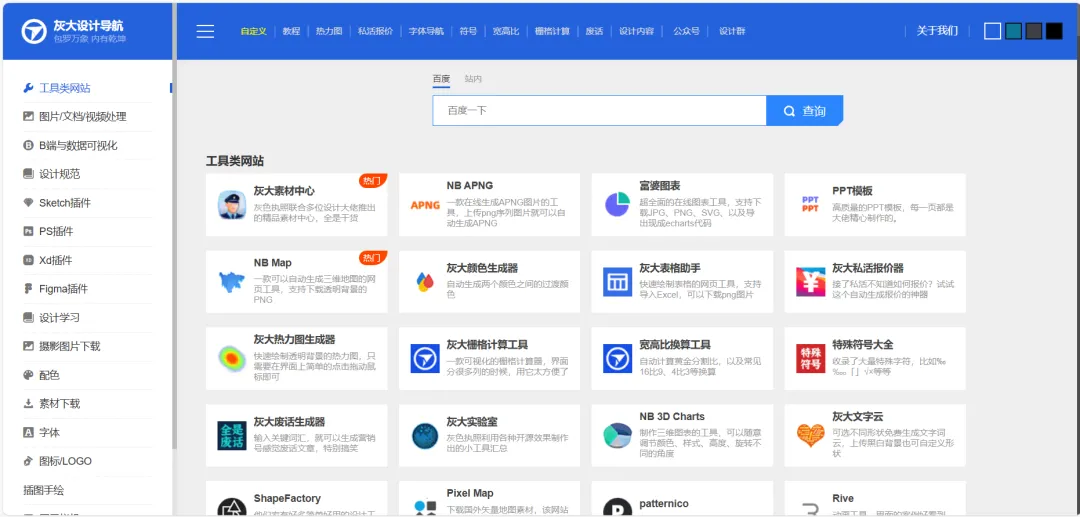The height and width of the screenshot is (517, 1080).
Task: Click the download icon beside 素材下载
Action: pos(28,403)
